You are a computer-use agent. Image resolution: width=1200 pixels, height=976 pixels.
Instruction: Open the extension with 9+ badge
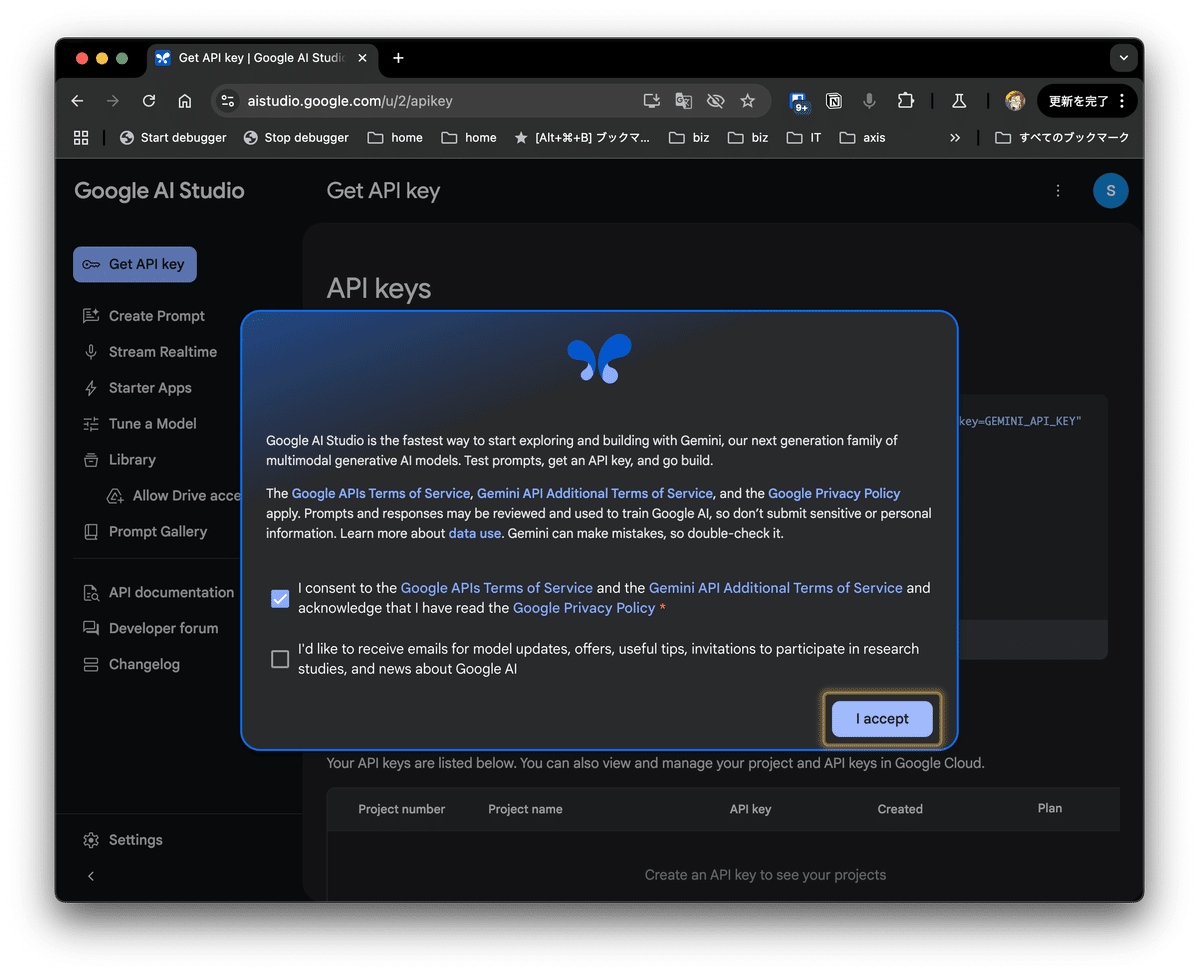(799, 102)
